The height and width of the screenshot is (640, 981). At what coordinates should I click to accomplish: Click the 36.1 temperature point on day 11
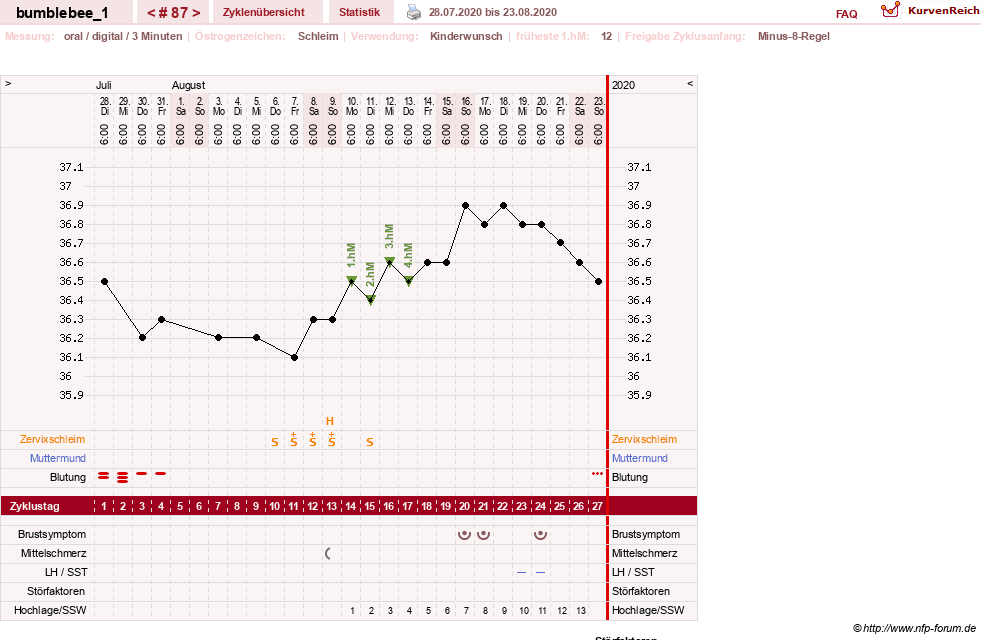click(294, 357)
